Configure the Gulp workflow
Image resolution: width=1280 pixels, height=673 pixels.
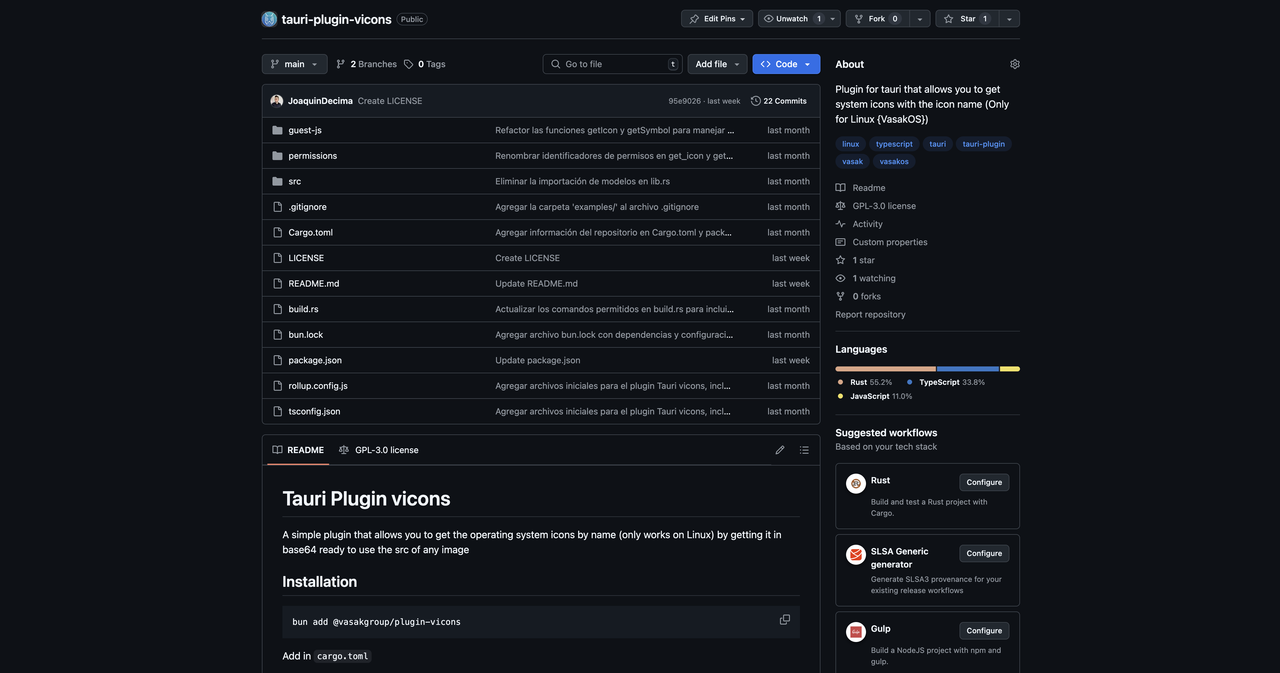point(984,630)
